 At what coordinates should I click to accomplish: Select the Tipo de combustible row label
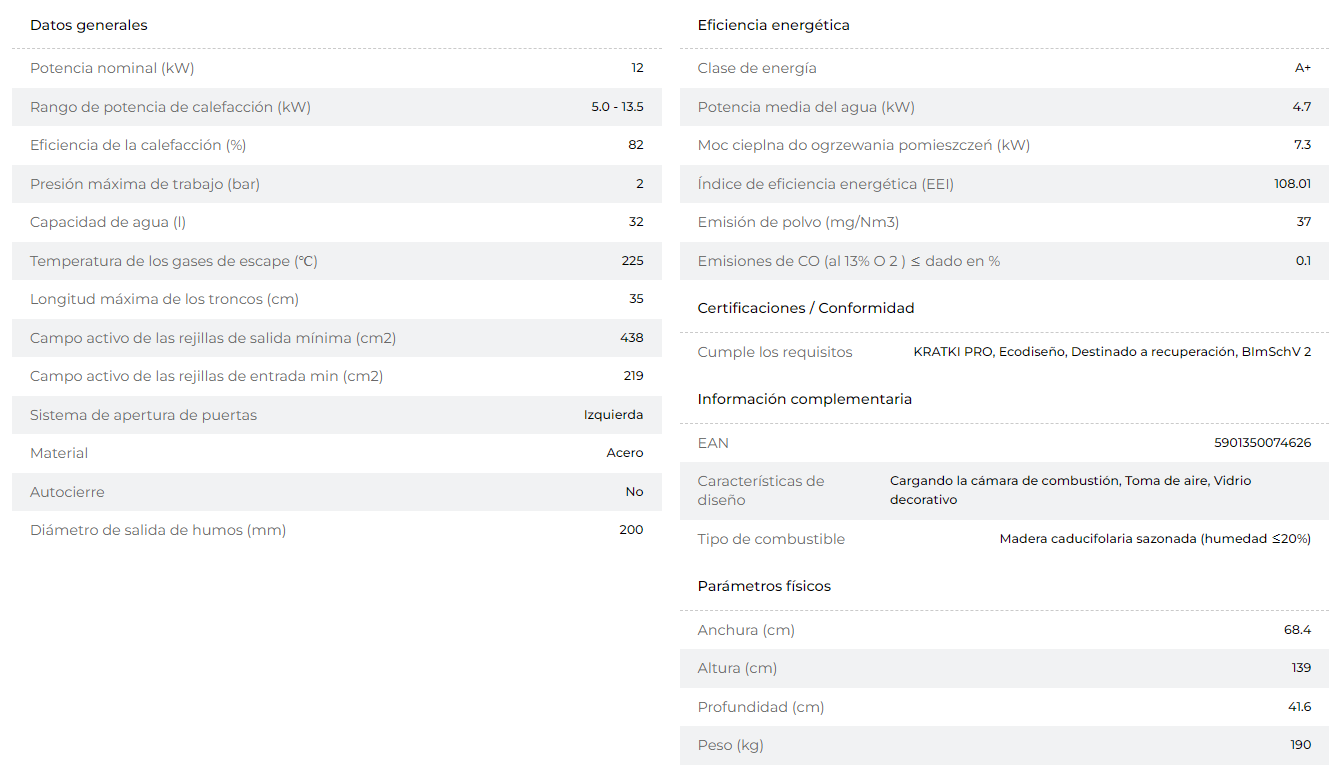click(771, 539)
